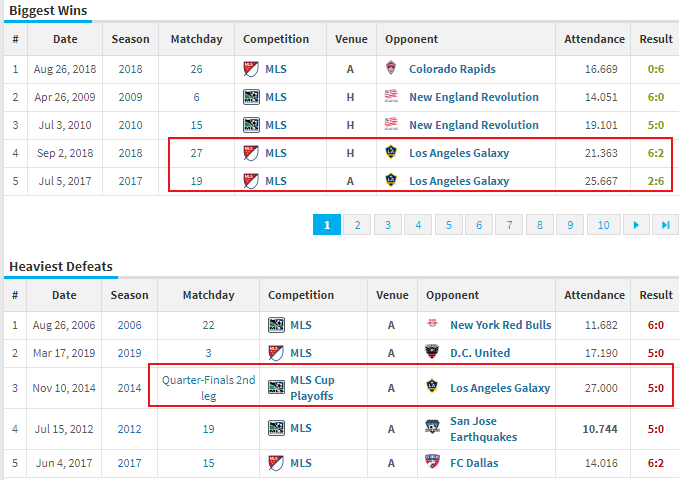This screenshot has height=480, width=679.
Task: Jump to last page arrow button
Action: [664, 225]
